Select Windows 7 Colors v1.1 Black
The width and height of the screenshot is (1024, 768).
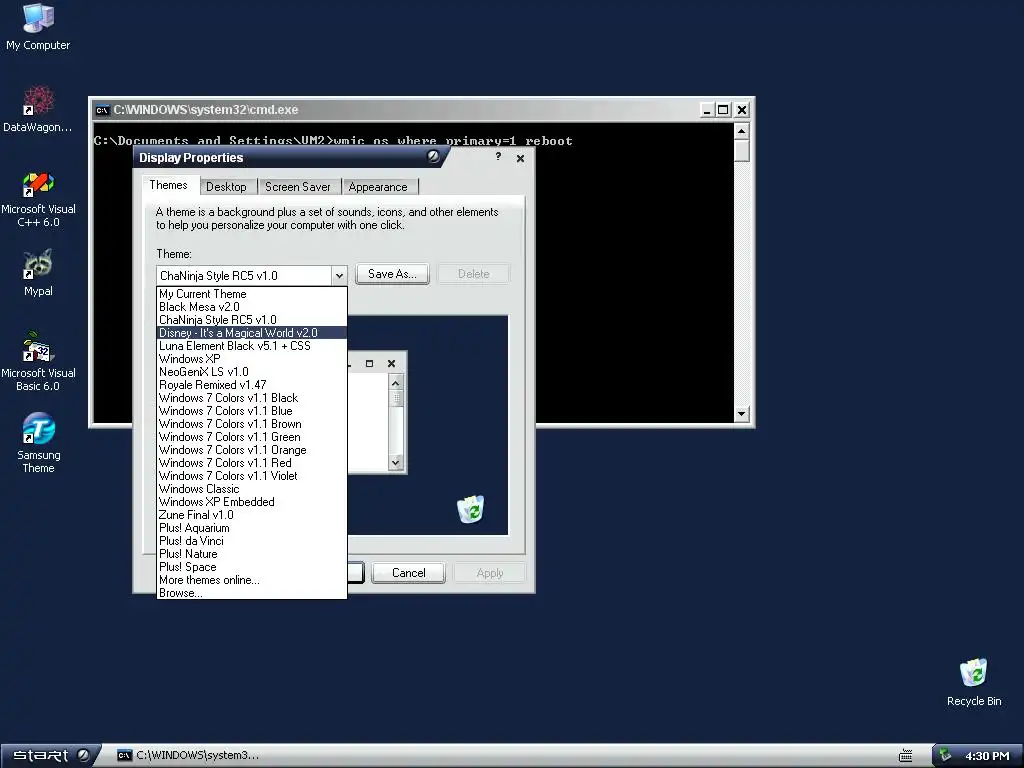[x=251, y=398]
